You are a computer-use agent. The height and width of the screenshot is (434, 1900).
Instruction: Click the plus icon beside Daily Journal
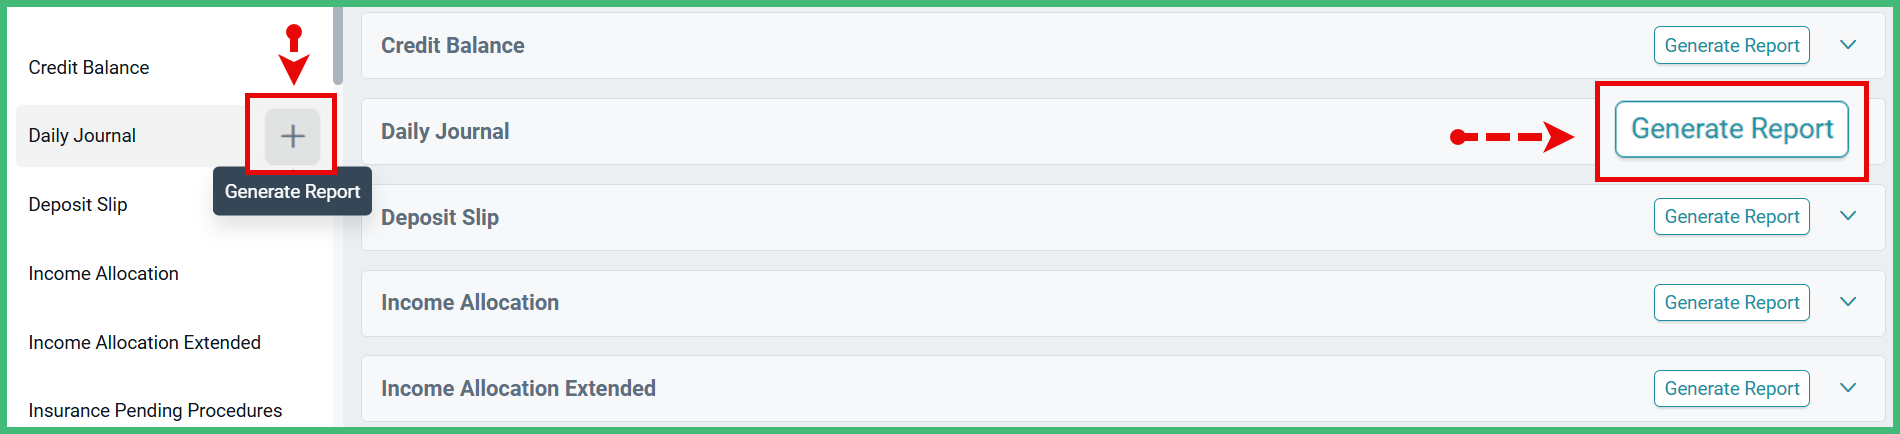(x=292, y=136)
